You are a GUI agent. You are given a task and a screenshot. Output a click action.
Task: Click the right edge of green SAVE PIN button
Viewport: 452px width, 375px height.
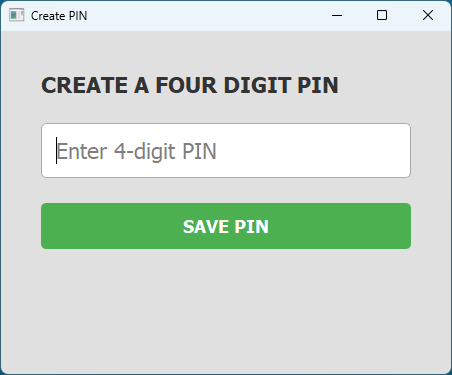click(x=405, y=226)
